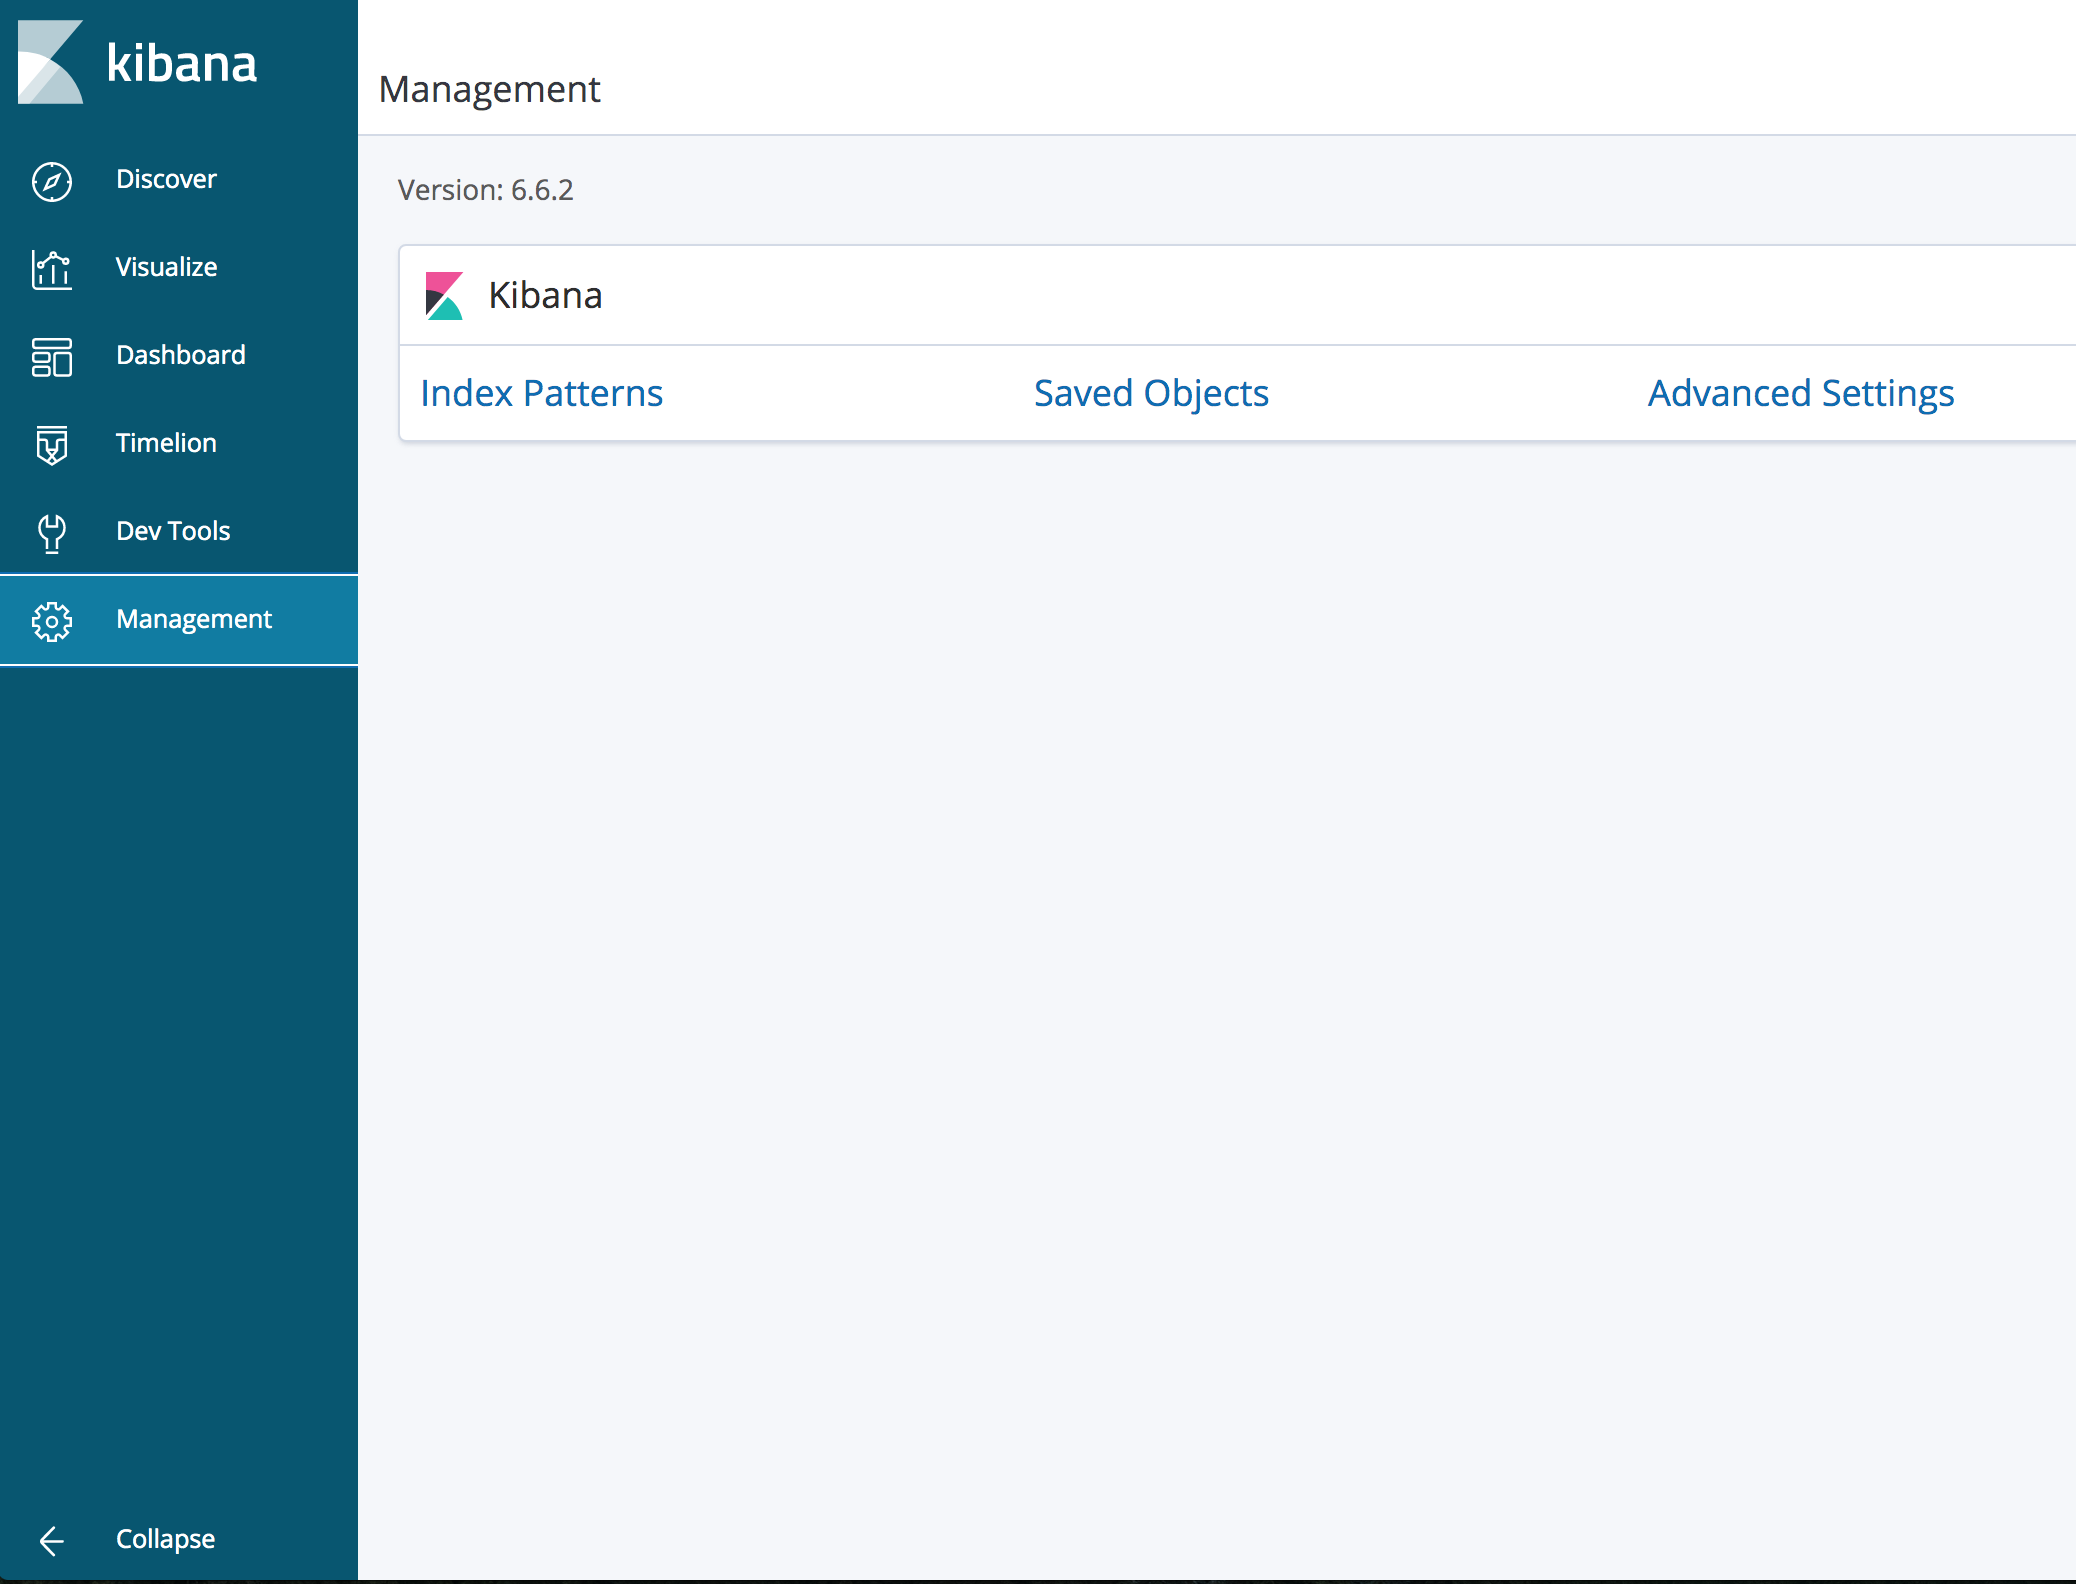Image resolution: width=2076 pixels, height=1584 pixels.
Task: Click the Collapse left arrow icon
Action: tap(52, 1541)
